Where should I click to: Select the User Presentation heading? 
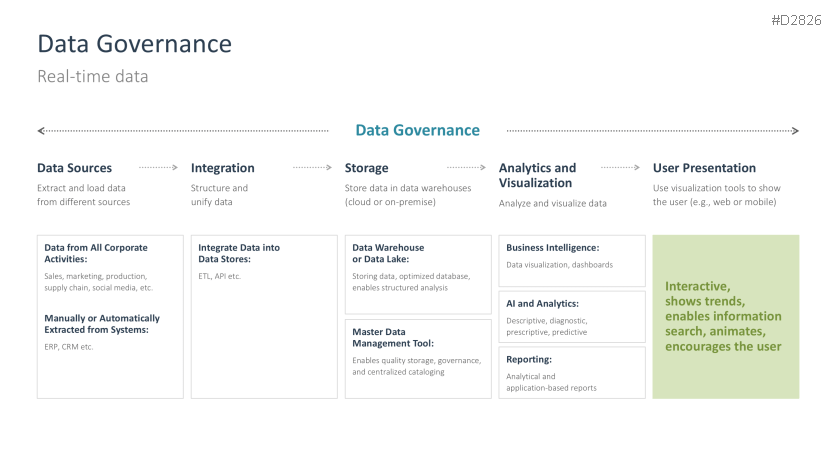(704, 168)
